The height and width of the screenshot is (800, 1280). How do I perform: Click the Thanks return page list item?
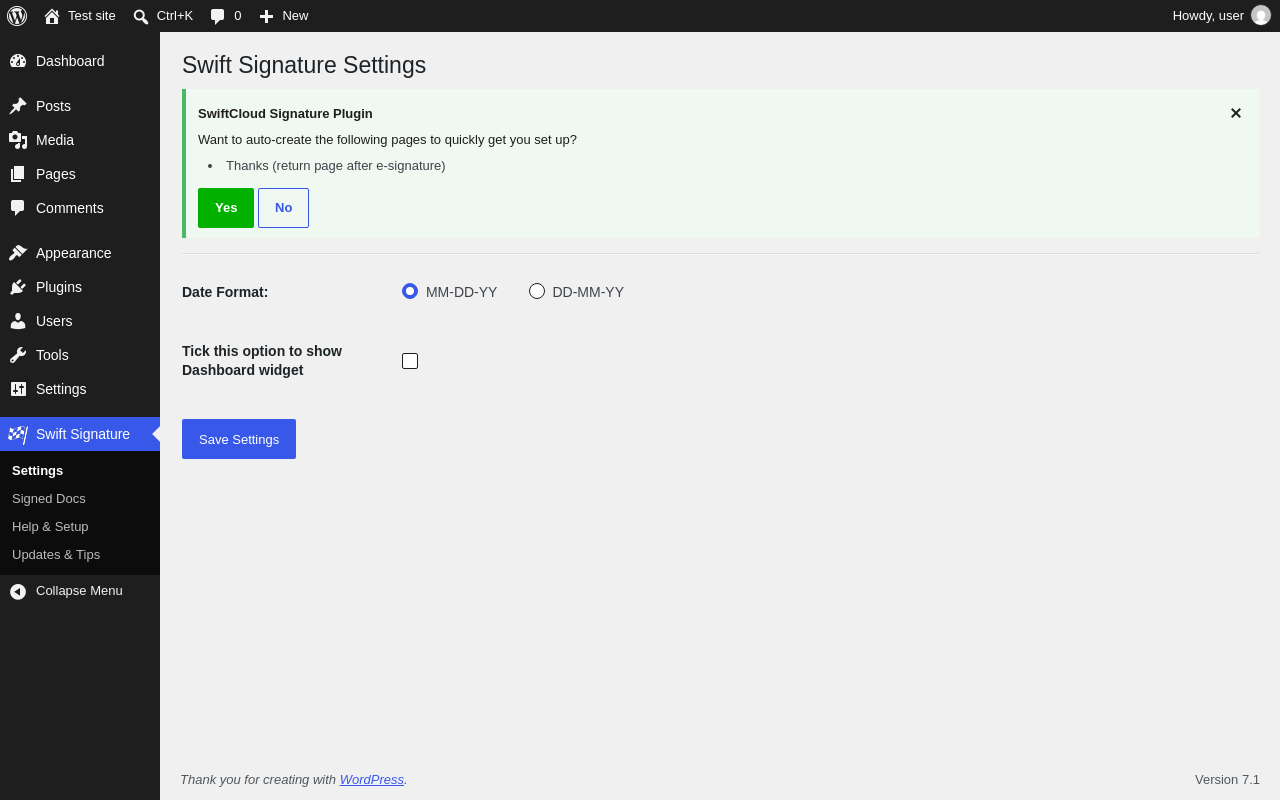coord(336,166)
